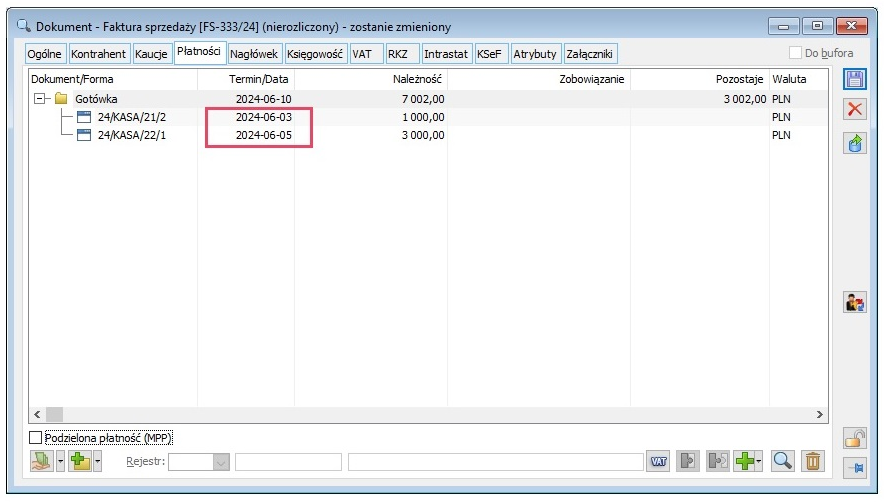Image resolution: width=884 pixels, height=502 pixels.
Task: Click the scrollbar left arrow
Action: (x=37, y=415)
